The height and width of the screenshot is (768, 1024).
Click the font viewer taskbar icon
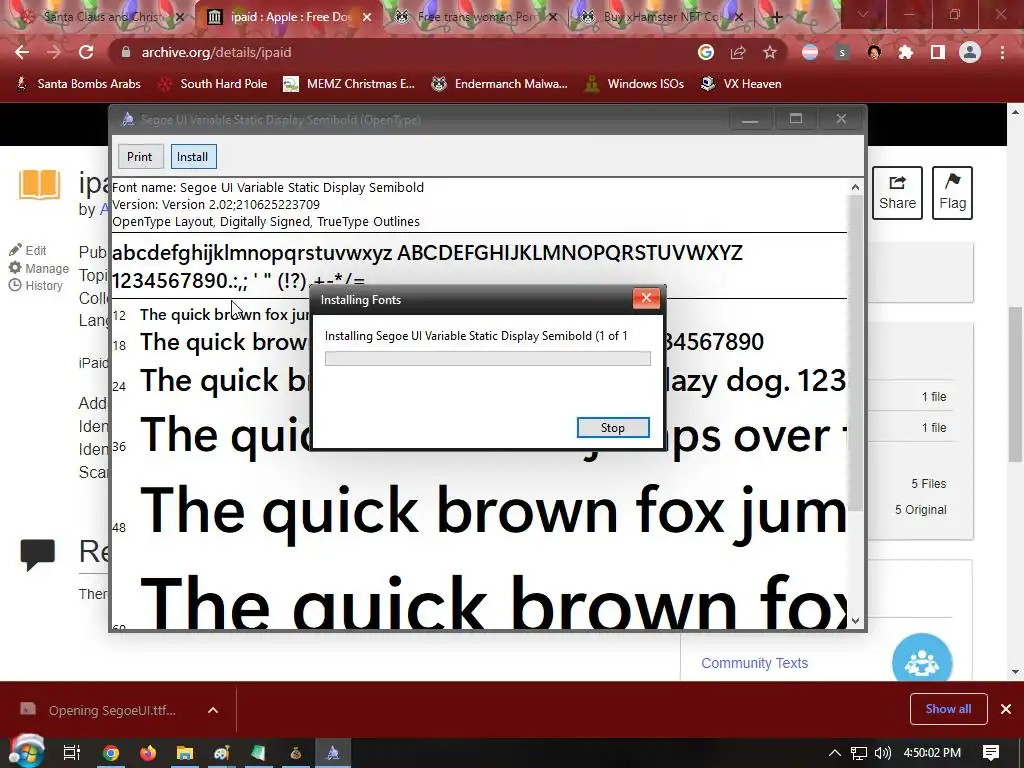[x=333, y=753]
